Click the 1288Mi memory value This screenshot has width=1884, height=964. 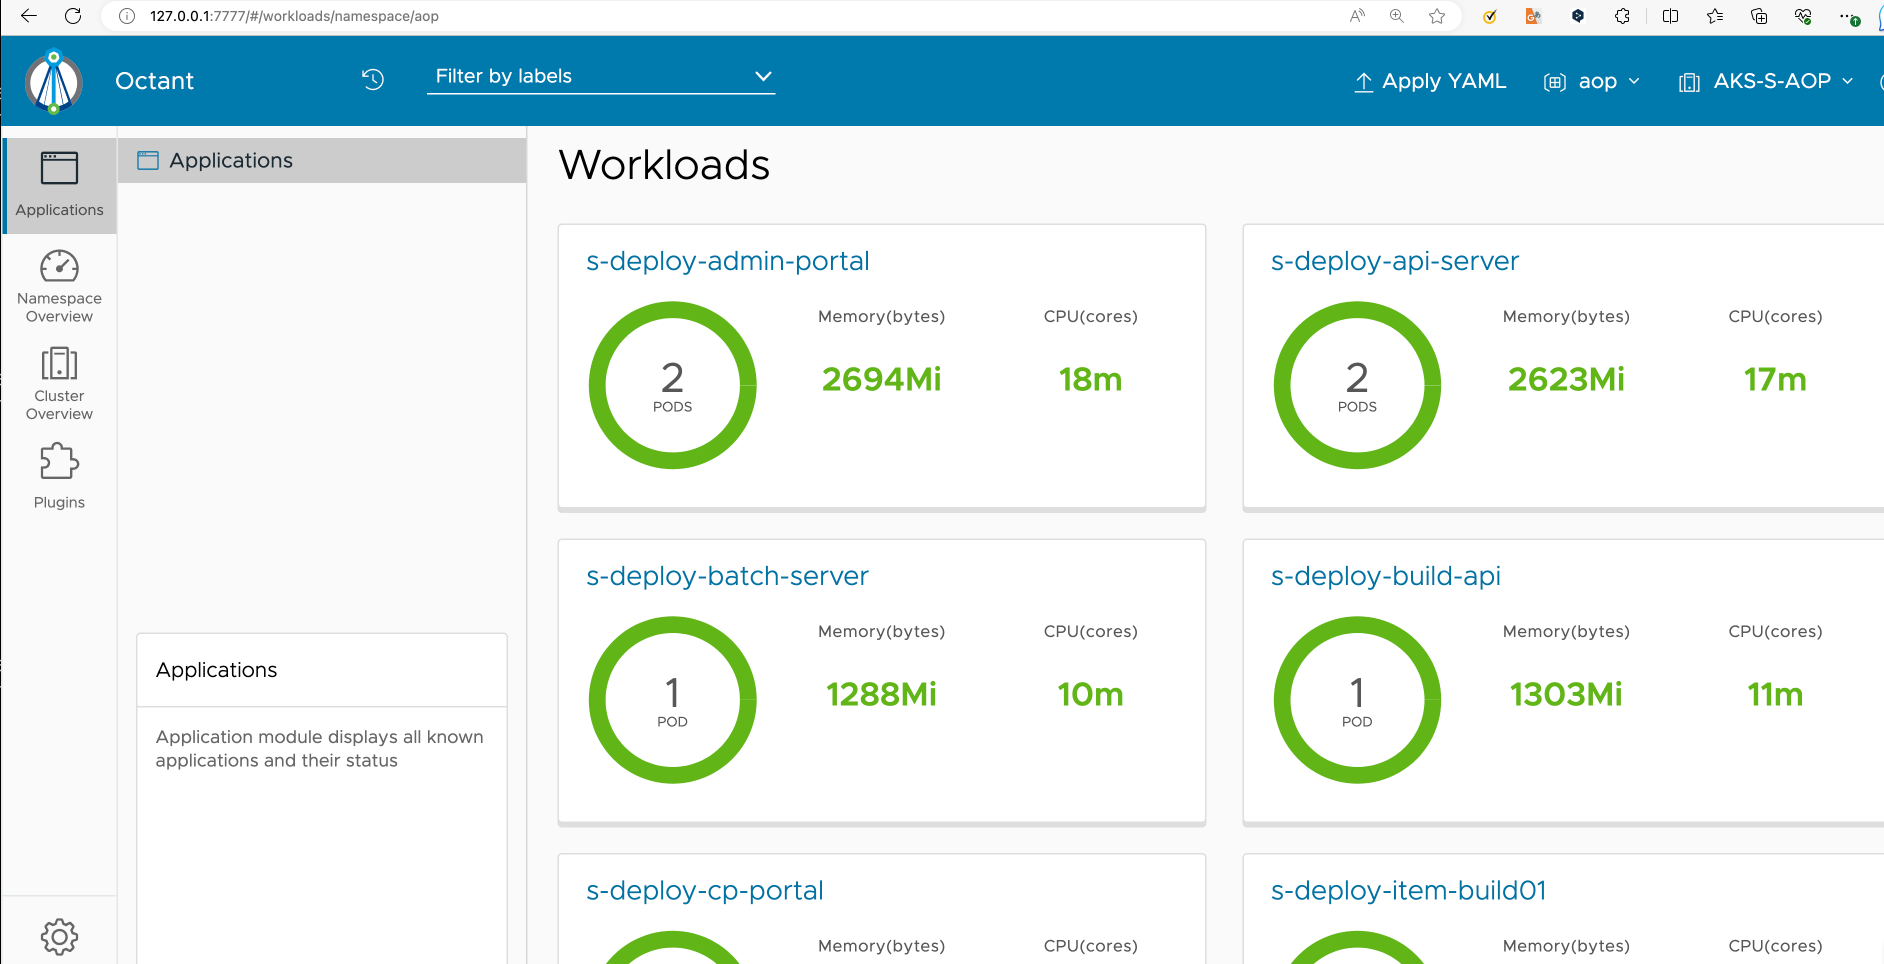click(x=881, y=695)
